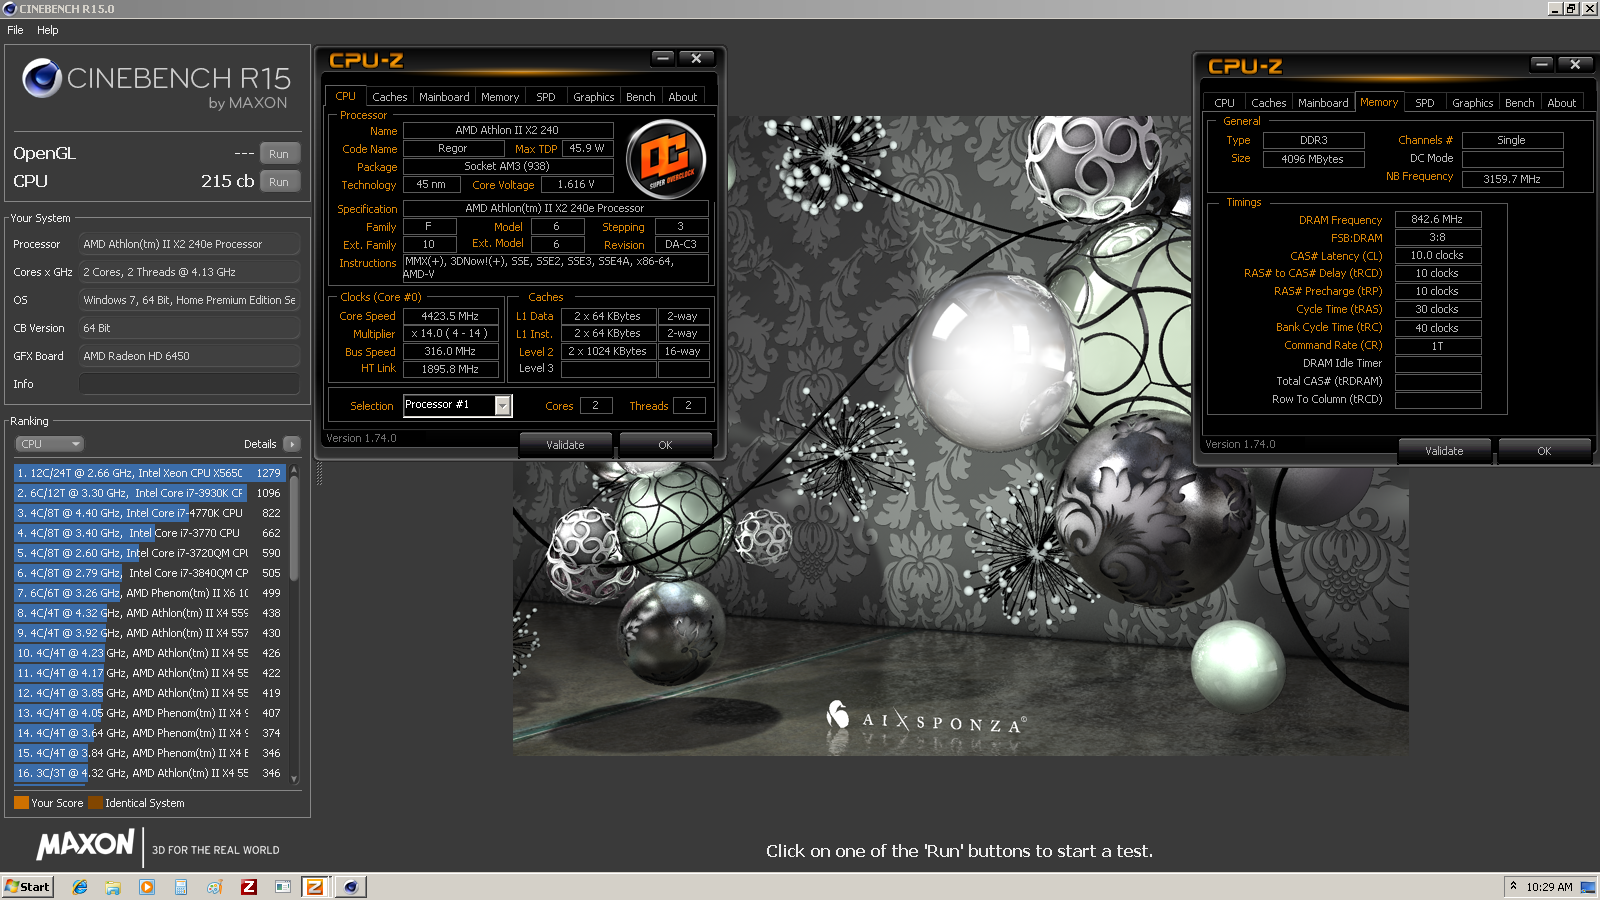1602x906 pixels.
Task: Open Graphics tab in right CPU-Z window
Action: pos(1473,103)
